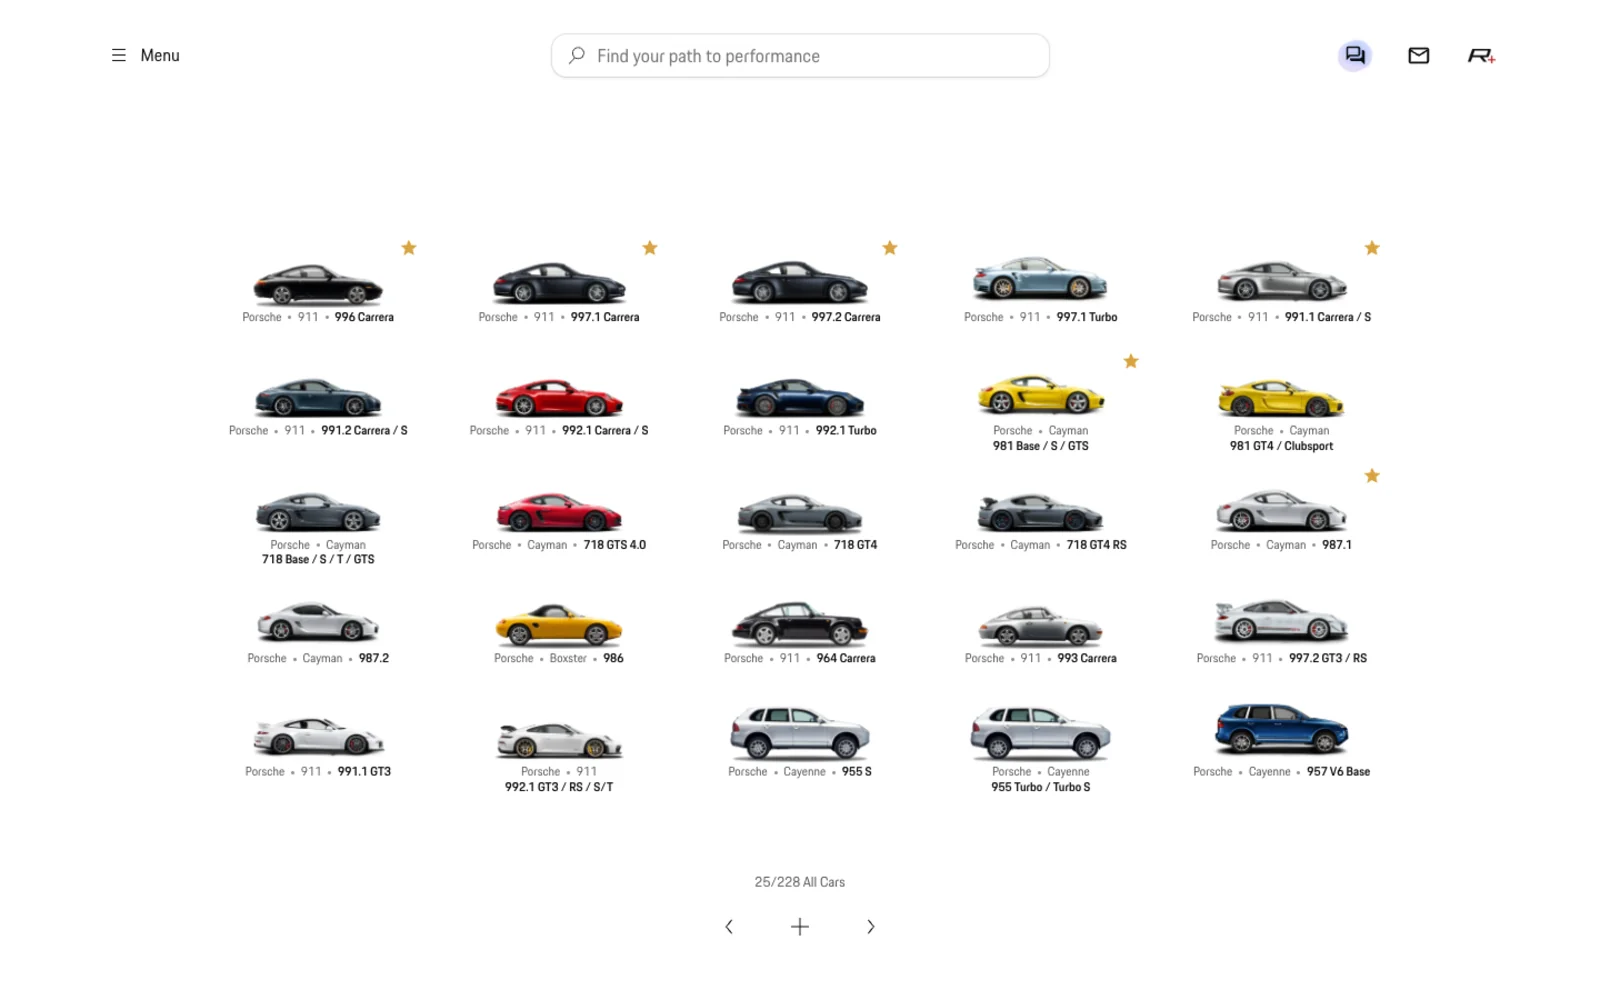Select the yellow Boxster 986 car image
The height and width of the screenshot is (1000, 1600).
coord(559,625)
